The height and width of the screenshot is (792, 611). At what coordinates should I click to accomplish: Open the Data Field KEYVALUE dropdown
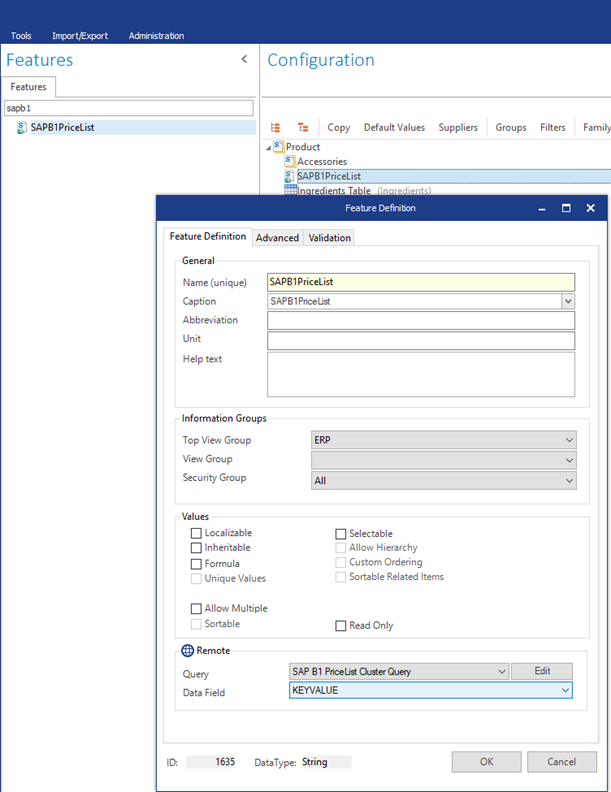431,690
